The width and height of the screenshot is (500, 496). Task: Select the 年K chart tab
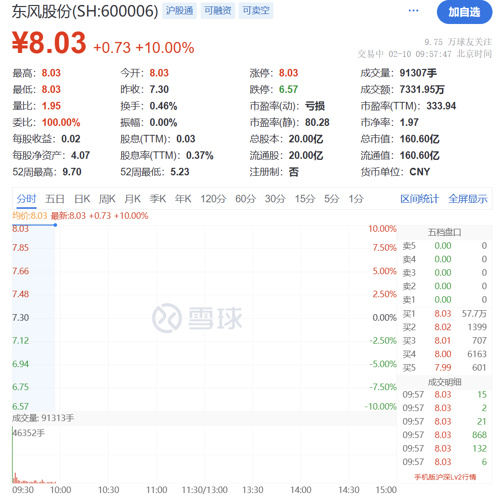pyautogui.click(x=183, y=199)
